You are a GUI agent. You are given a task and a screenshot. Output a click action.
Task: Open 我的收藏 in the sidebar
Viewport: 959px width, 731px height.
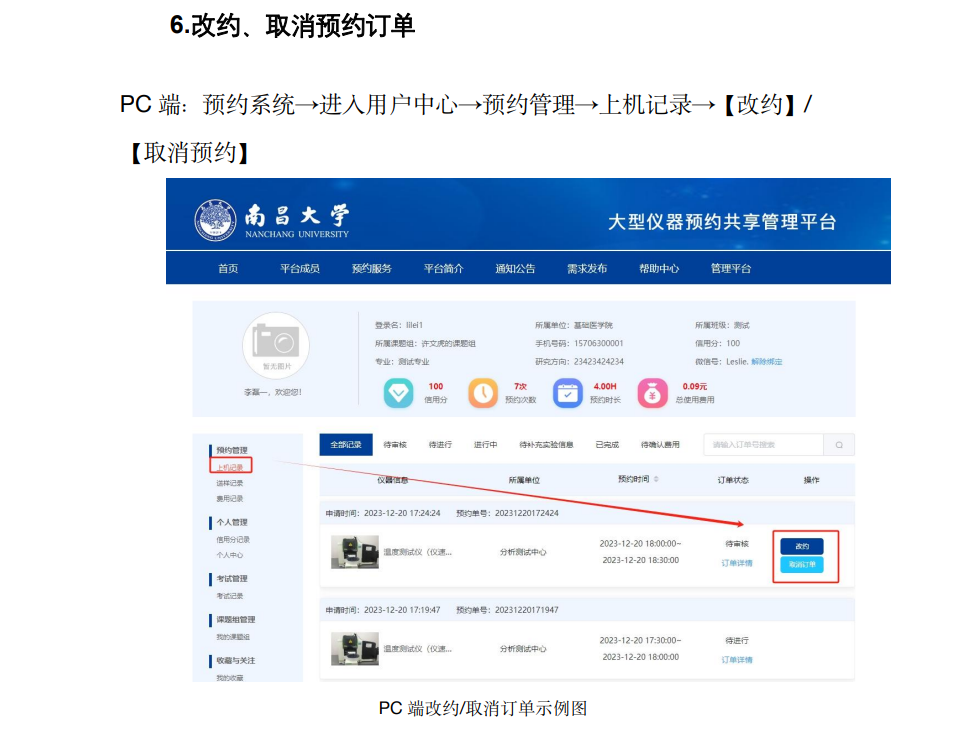pyautogui.click(x=229, y=677)
